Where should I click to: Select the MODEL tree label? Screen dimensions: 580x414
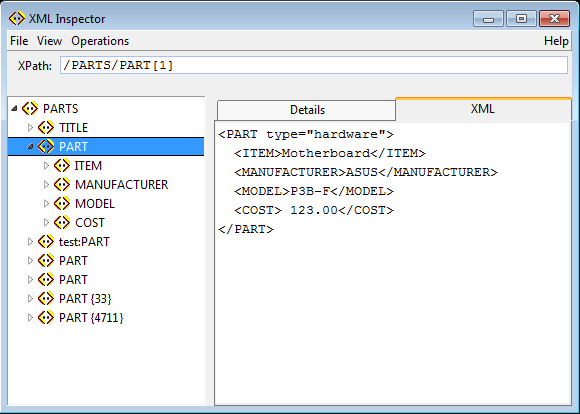[95, 203]
